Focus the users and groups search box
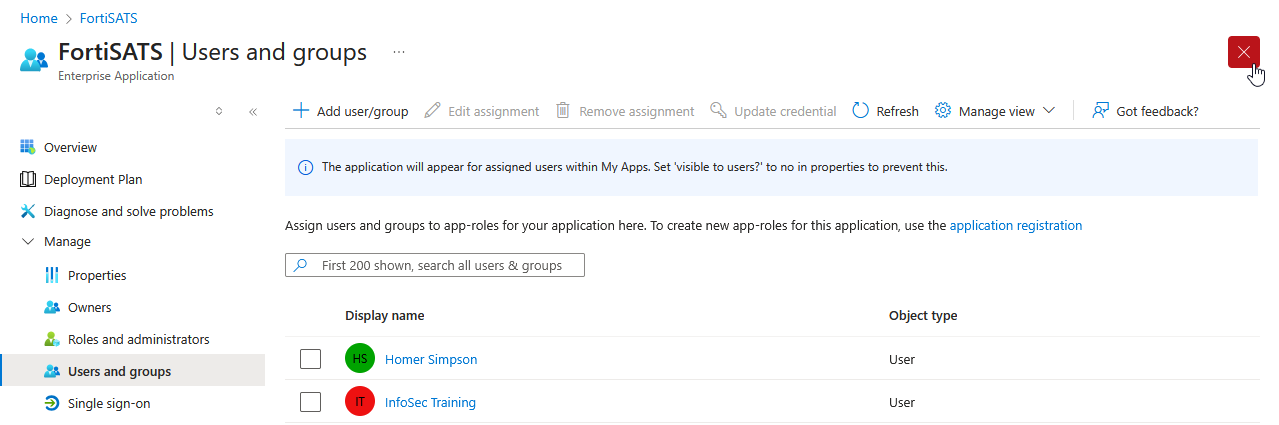 pyautogui.click(x=435, y=265)
